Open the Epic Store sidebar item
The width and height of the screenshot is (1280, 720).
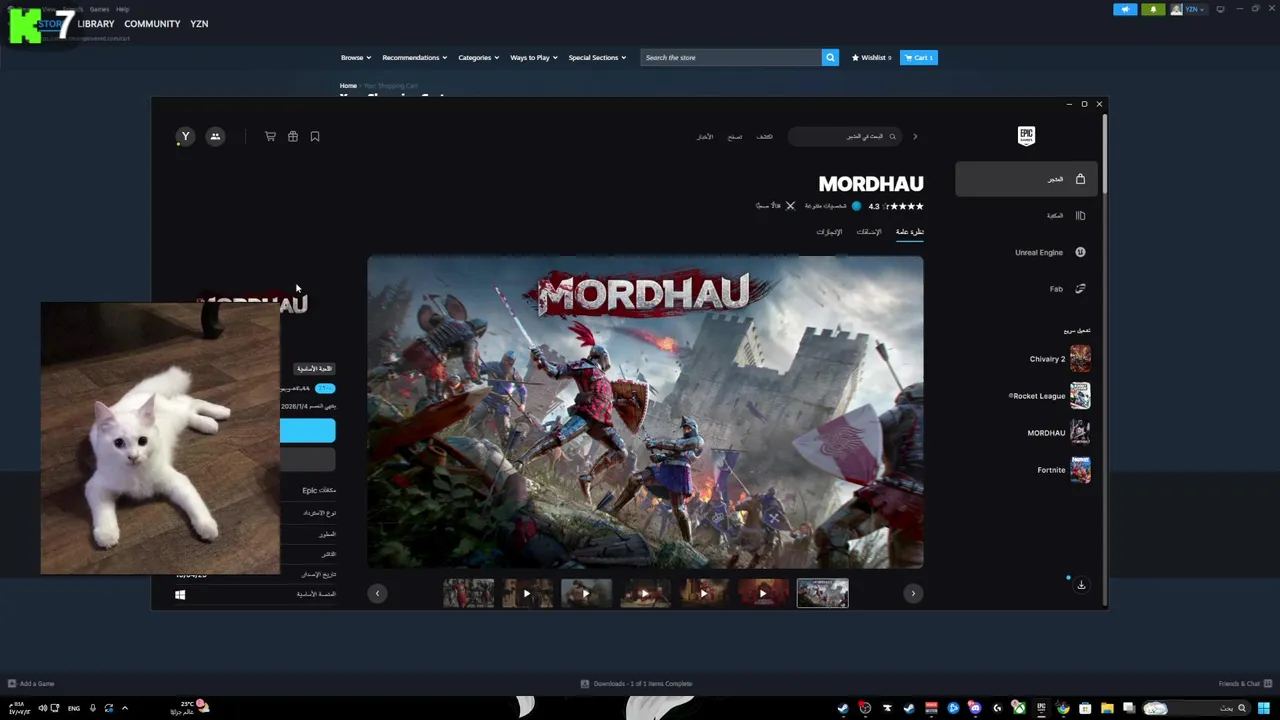coord(1026,179)
